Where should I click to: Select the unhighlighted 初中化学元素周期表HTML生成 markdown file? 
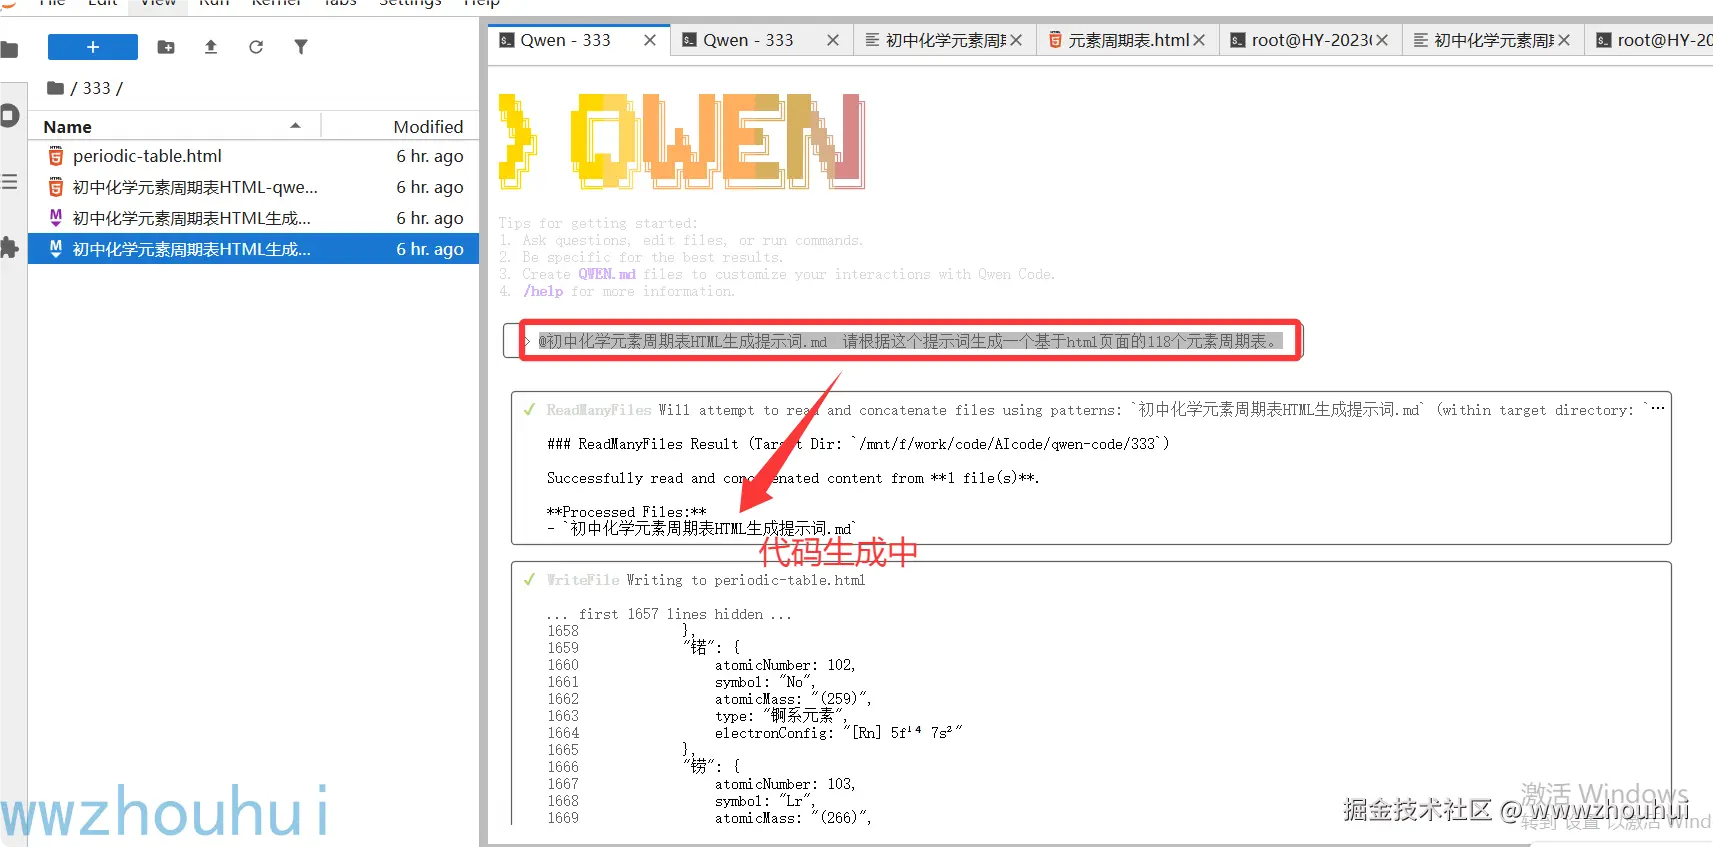(254, 218)
